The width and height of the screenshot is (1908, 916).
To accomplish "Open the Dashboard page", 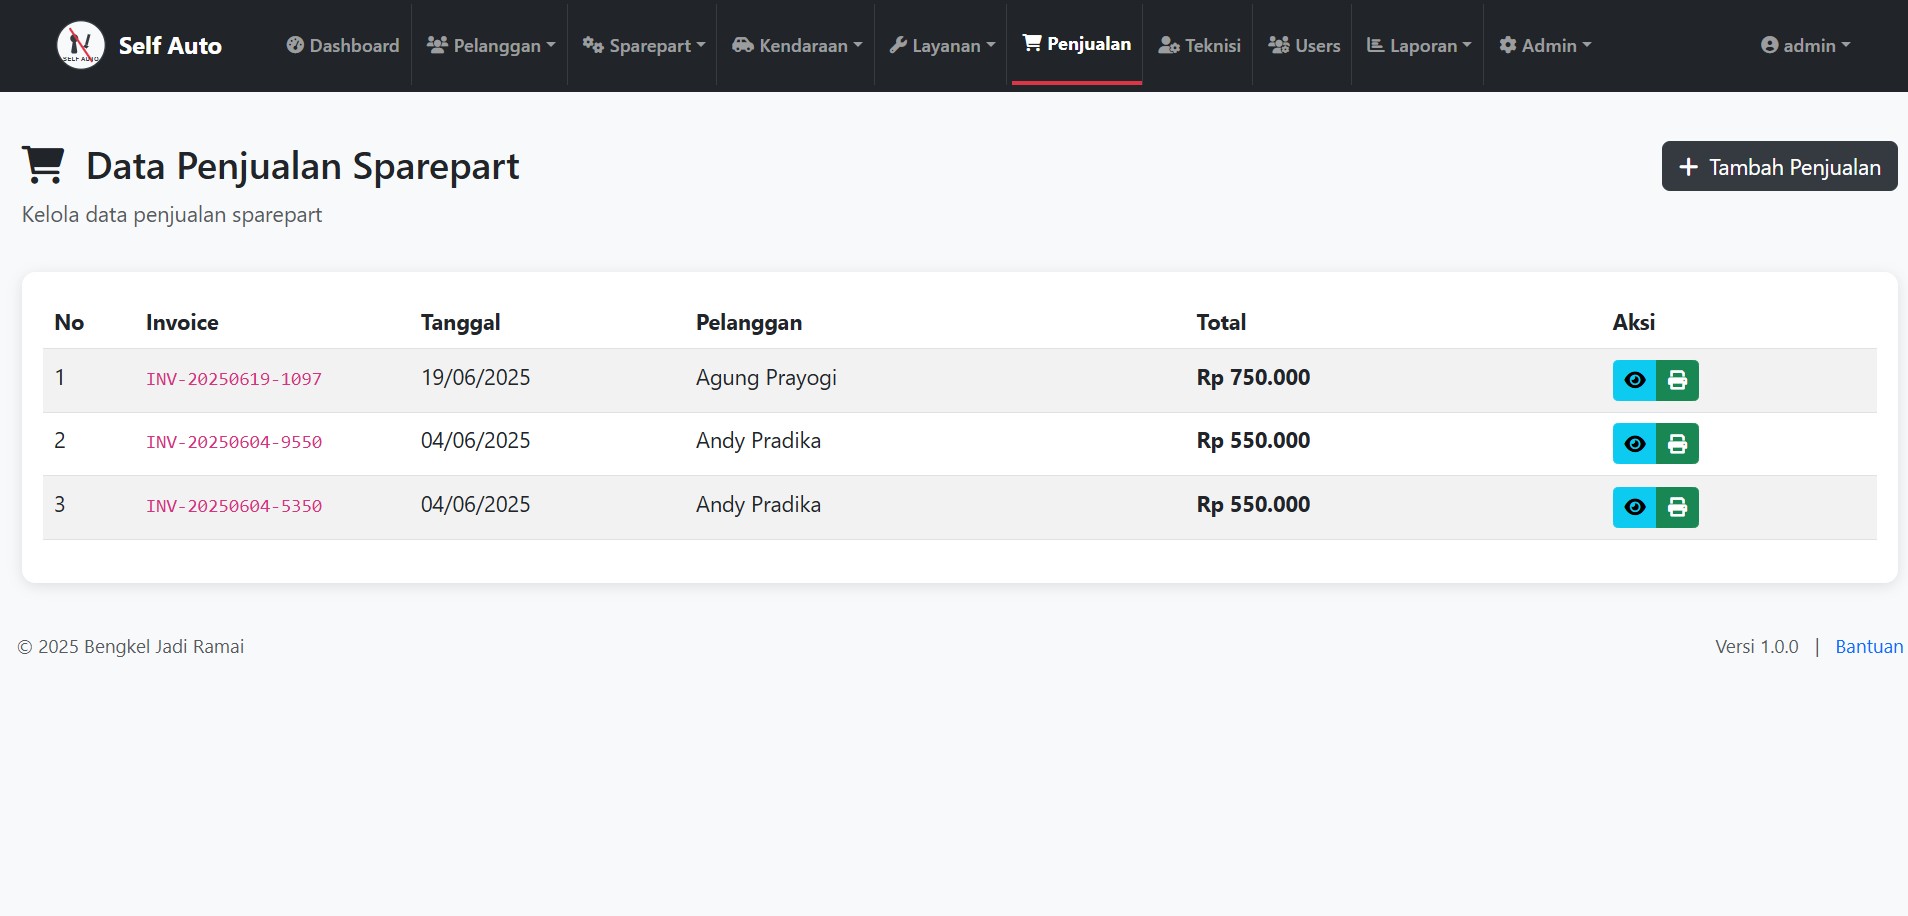I will (343, 45).
